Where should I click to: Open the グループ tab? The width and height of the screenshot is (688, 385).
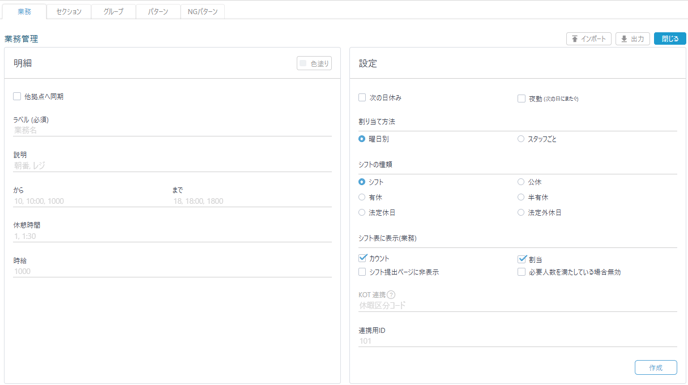[x=113, y=12]
